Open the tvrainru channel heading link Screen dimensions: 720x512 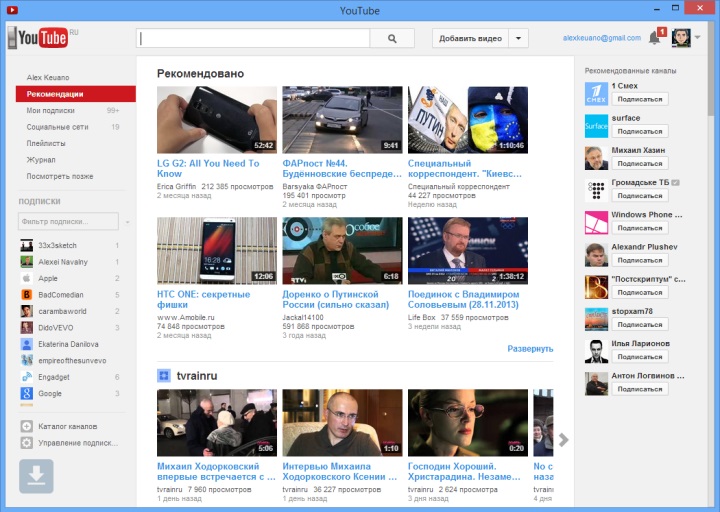[197, 375]
